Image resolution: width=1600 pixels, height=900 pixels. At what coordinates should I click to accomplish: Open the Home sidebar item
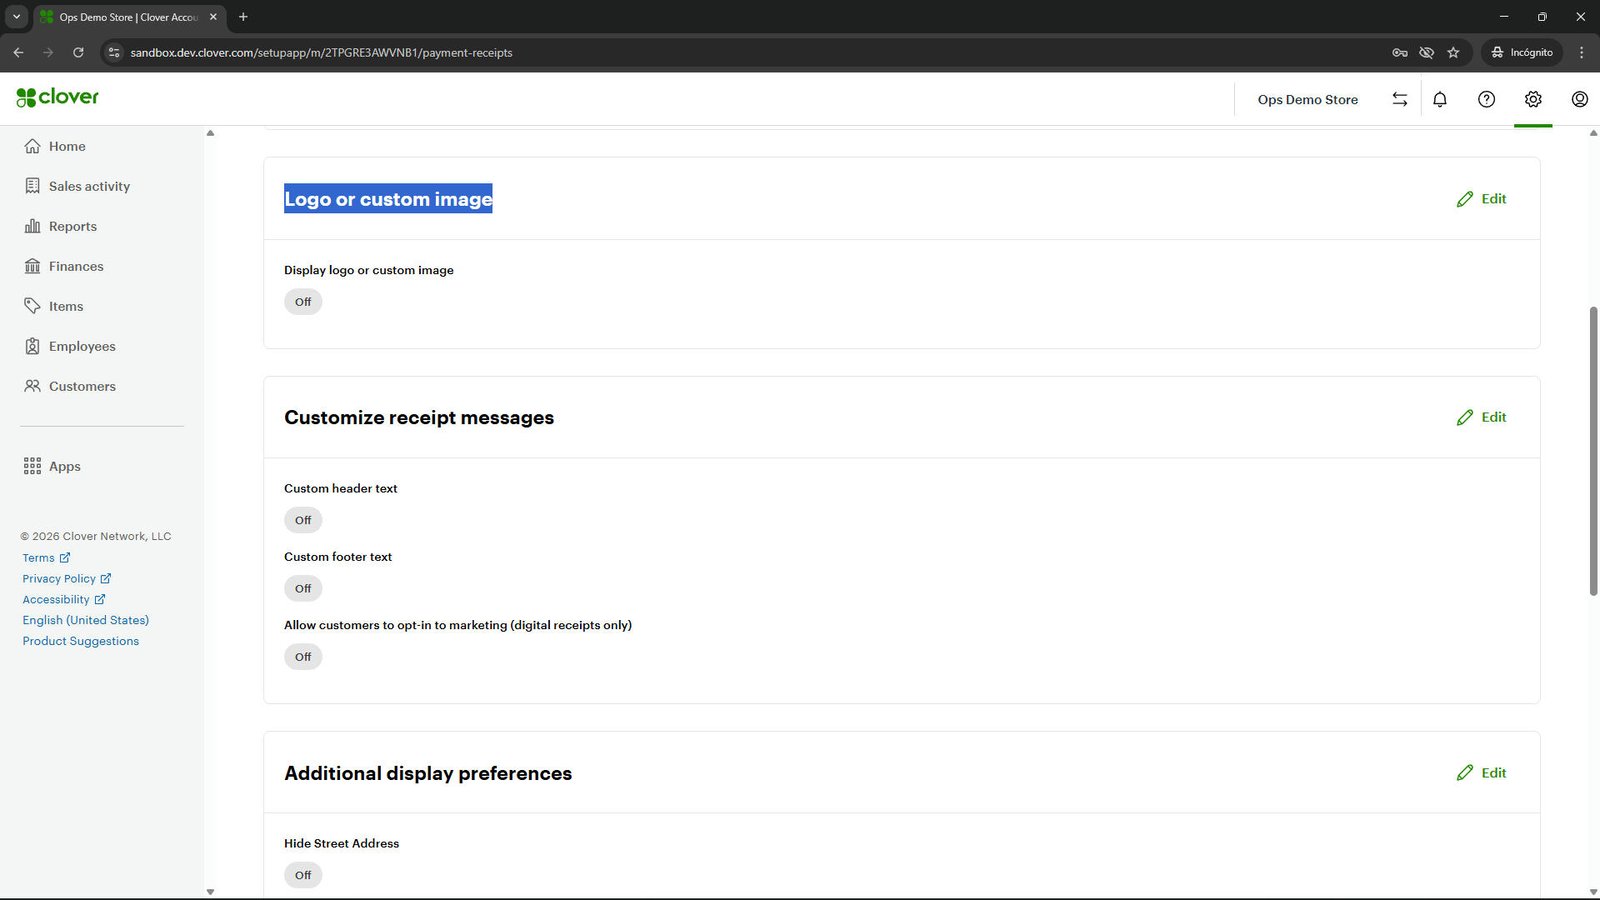(55, 146)
